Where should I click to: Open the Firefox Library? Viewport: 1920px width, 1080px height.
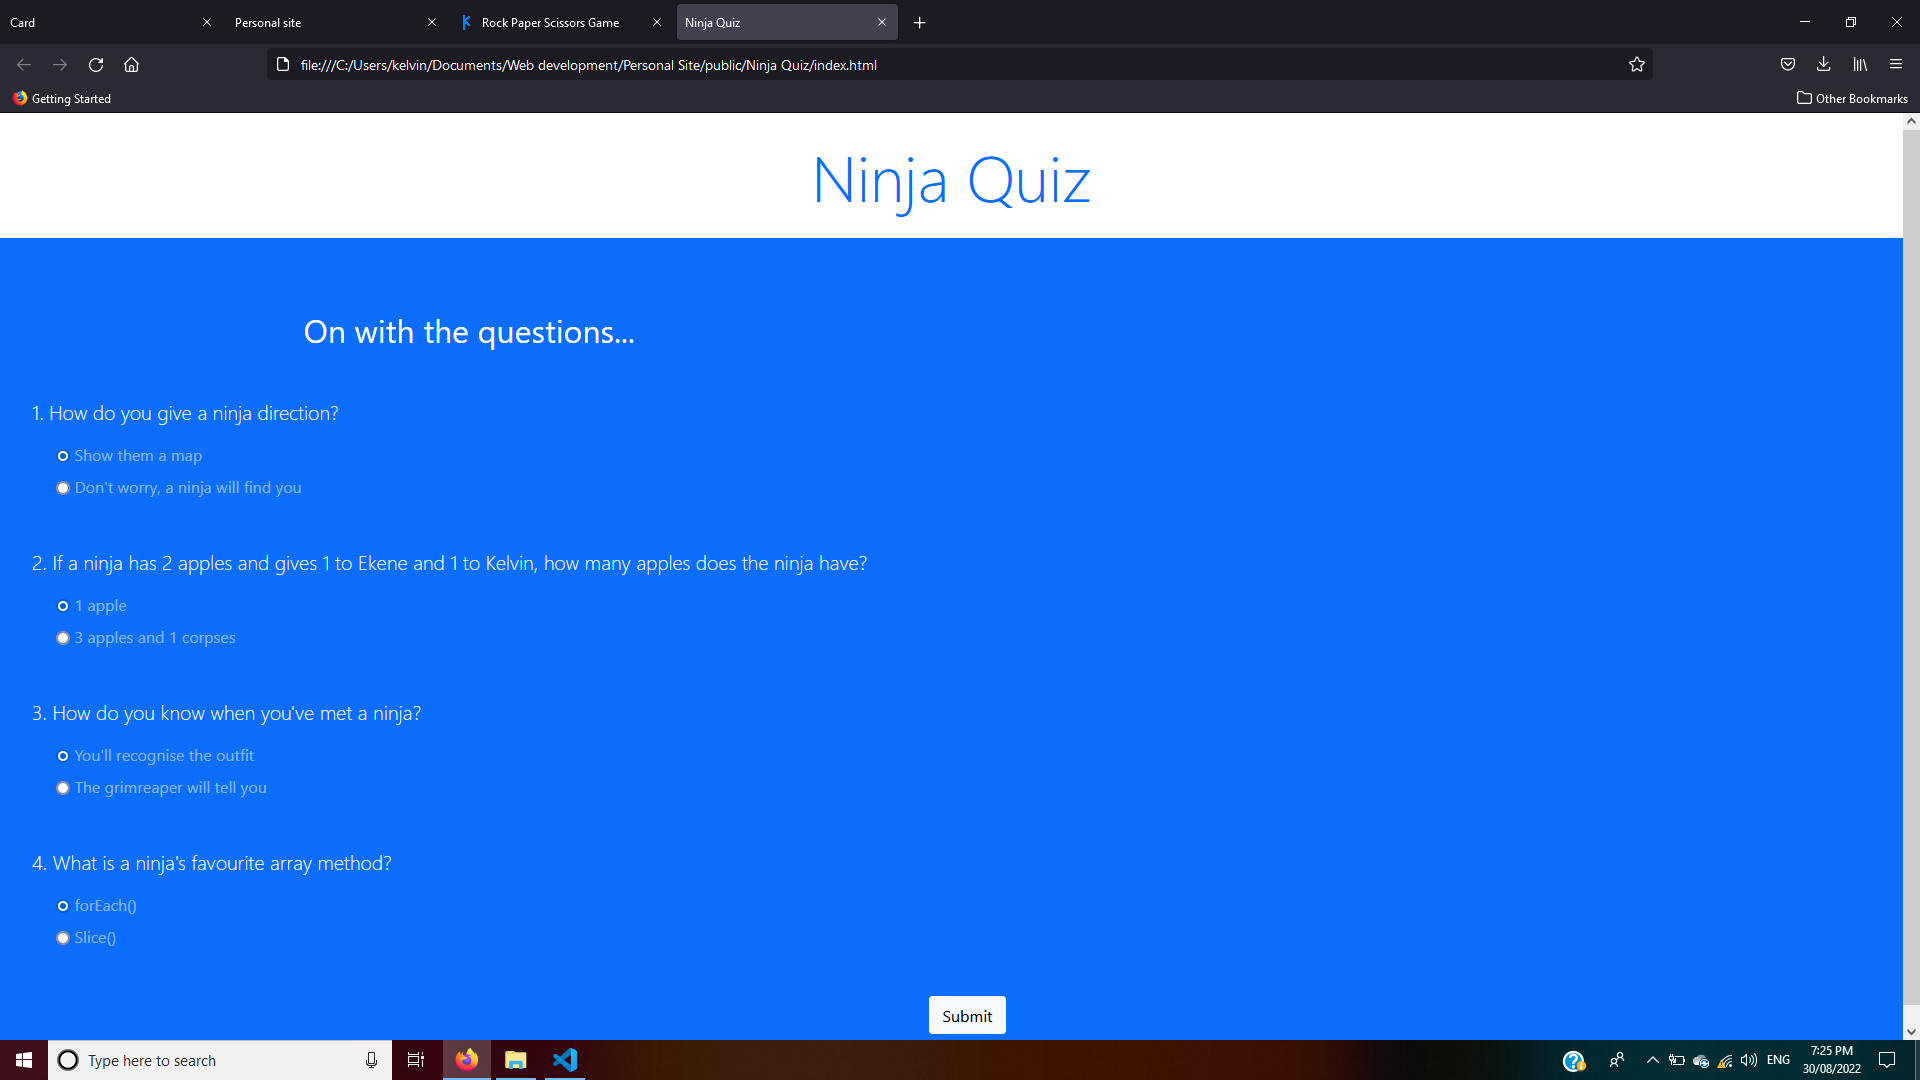point(1860,64)
